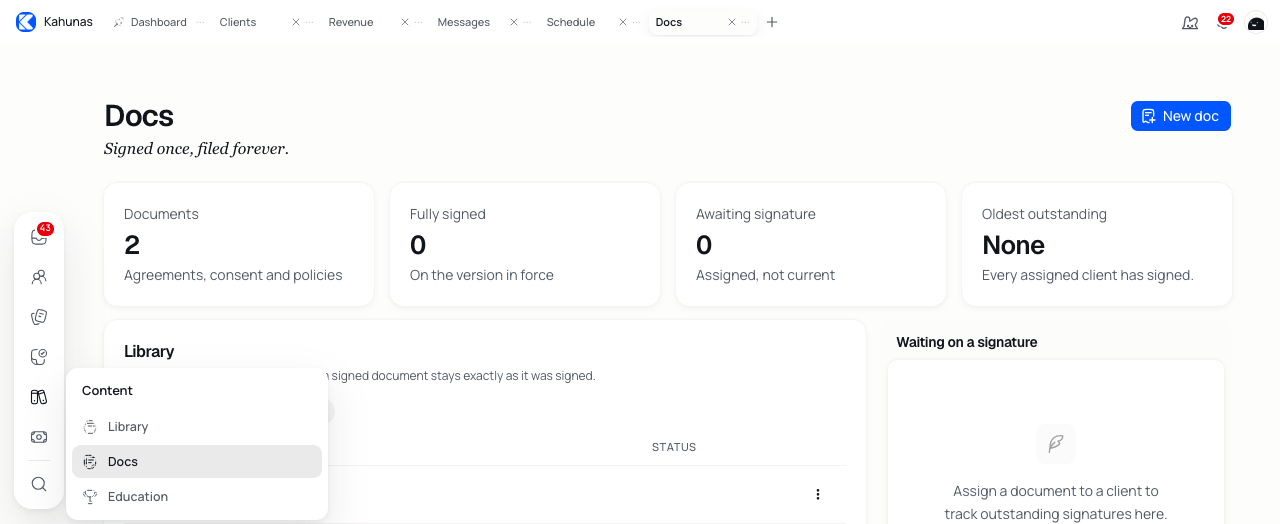1280x524 pixels.
Task: Click the STATUS column header
Action: (x=674, y=447)
